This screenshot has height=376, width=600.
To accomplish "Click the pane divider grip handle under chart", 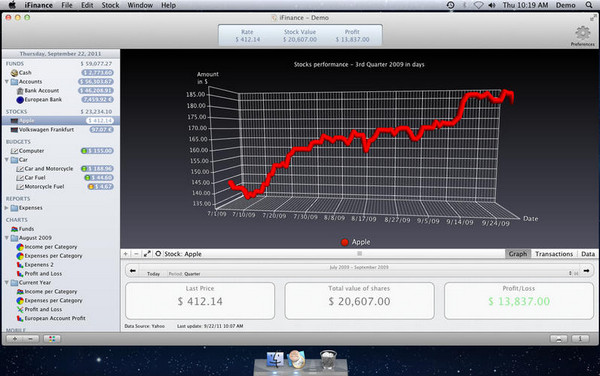I will [x=359, y=254].
